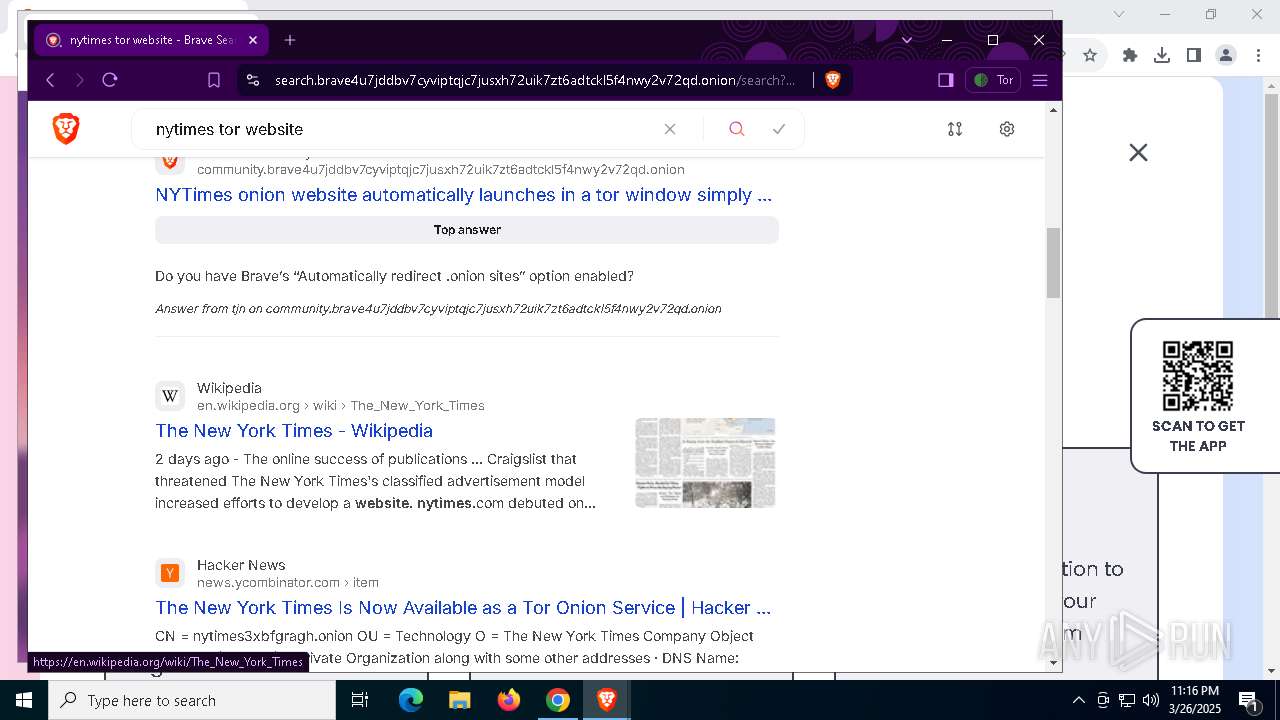Open Chrome extensions puzzle icon
This screenshot has height=720, width=1280.
pyautogui.click(x=1130, y=55)
